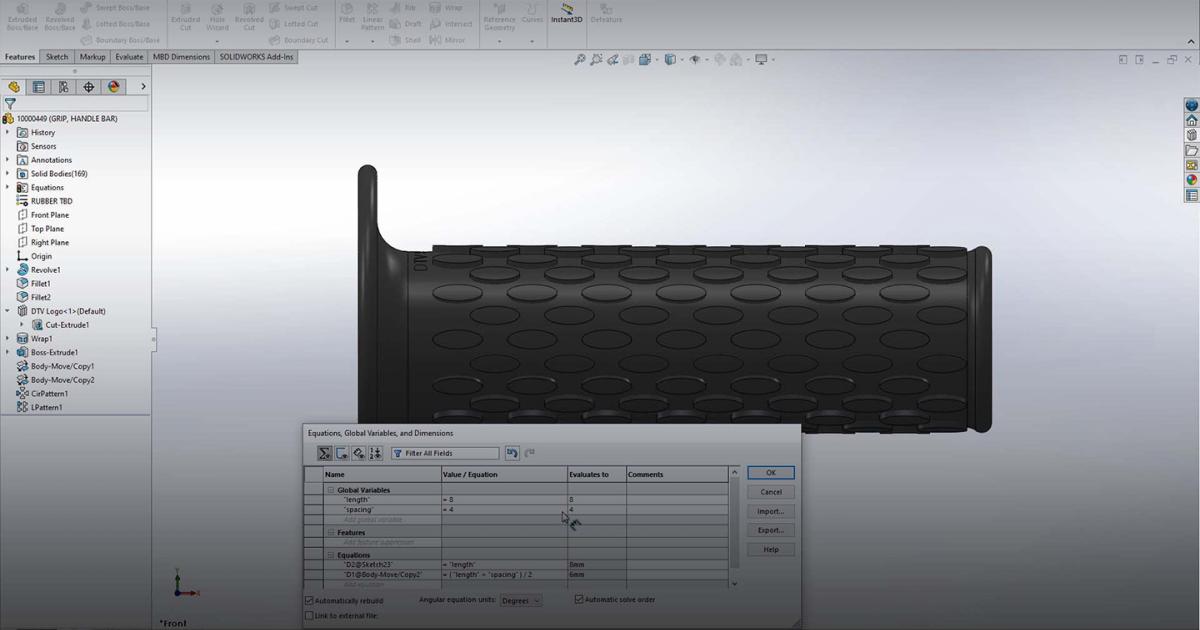Click Previous View icon in heads-up toolbar
The width and height of the screenshot is (1200, 630).
point(613,60)
